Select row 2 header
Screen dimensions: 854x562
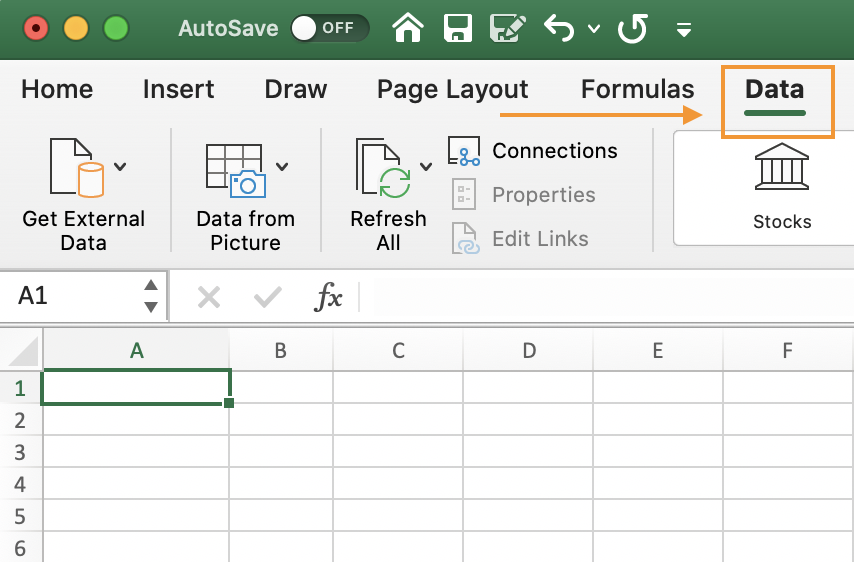tap(21, 420)
